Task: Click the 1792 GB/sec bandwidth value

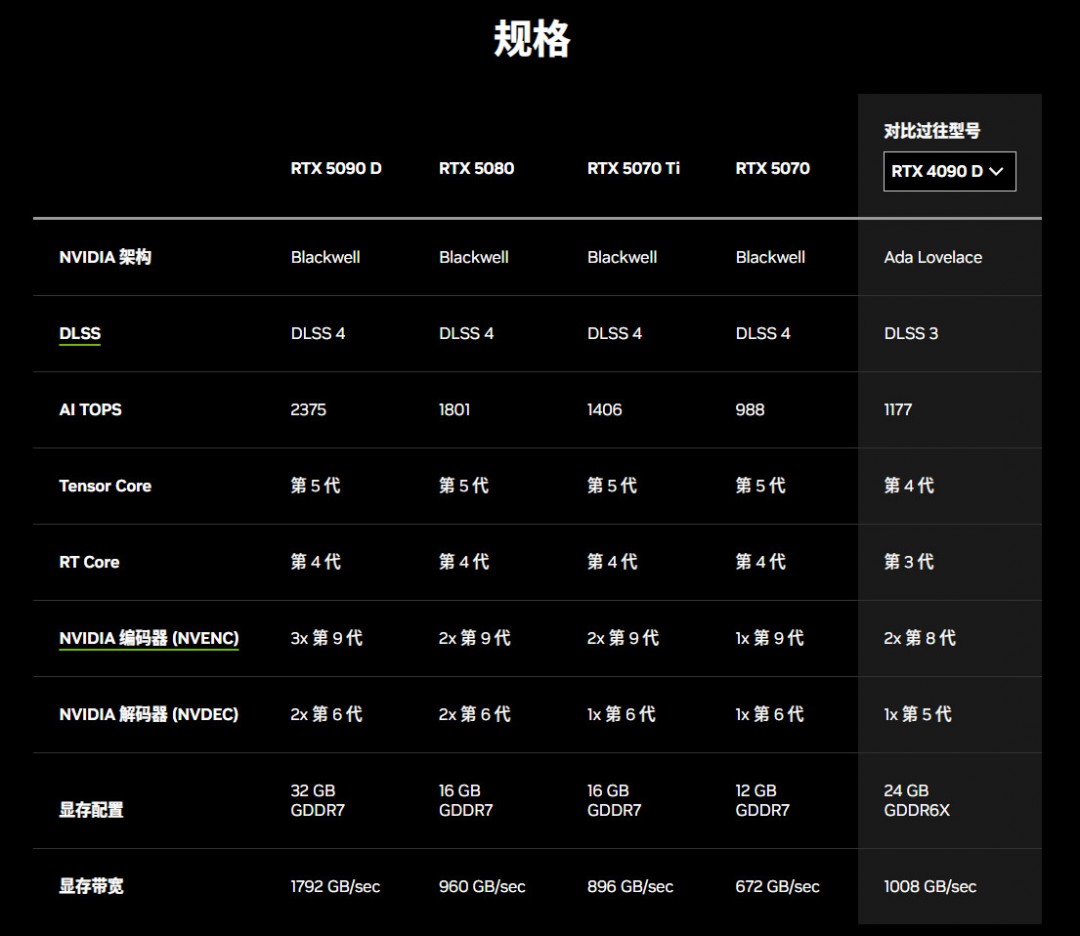Action: point(336,886)
